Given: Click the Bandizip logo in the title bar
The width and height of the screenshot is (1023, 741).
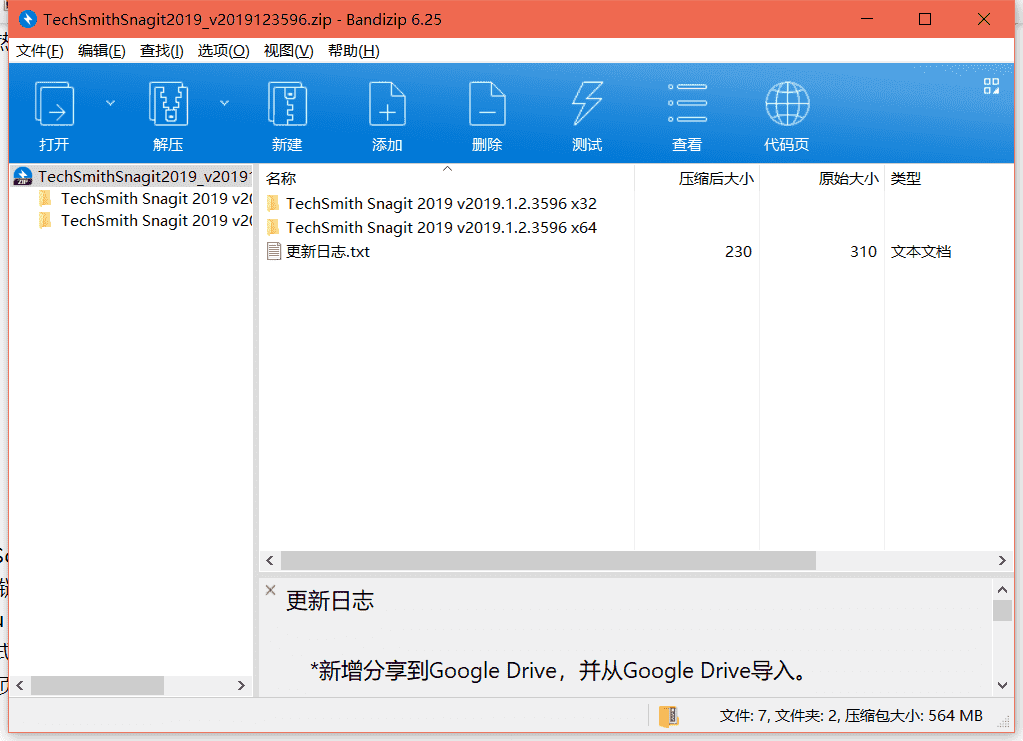Looking at the screenshot, I should point(27,19).
